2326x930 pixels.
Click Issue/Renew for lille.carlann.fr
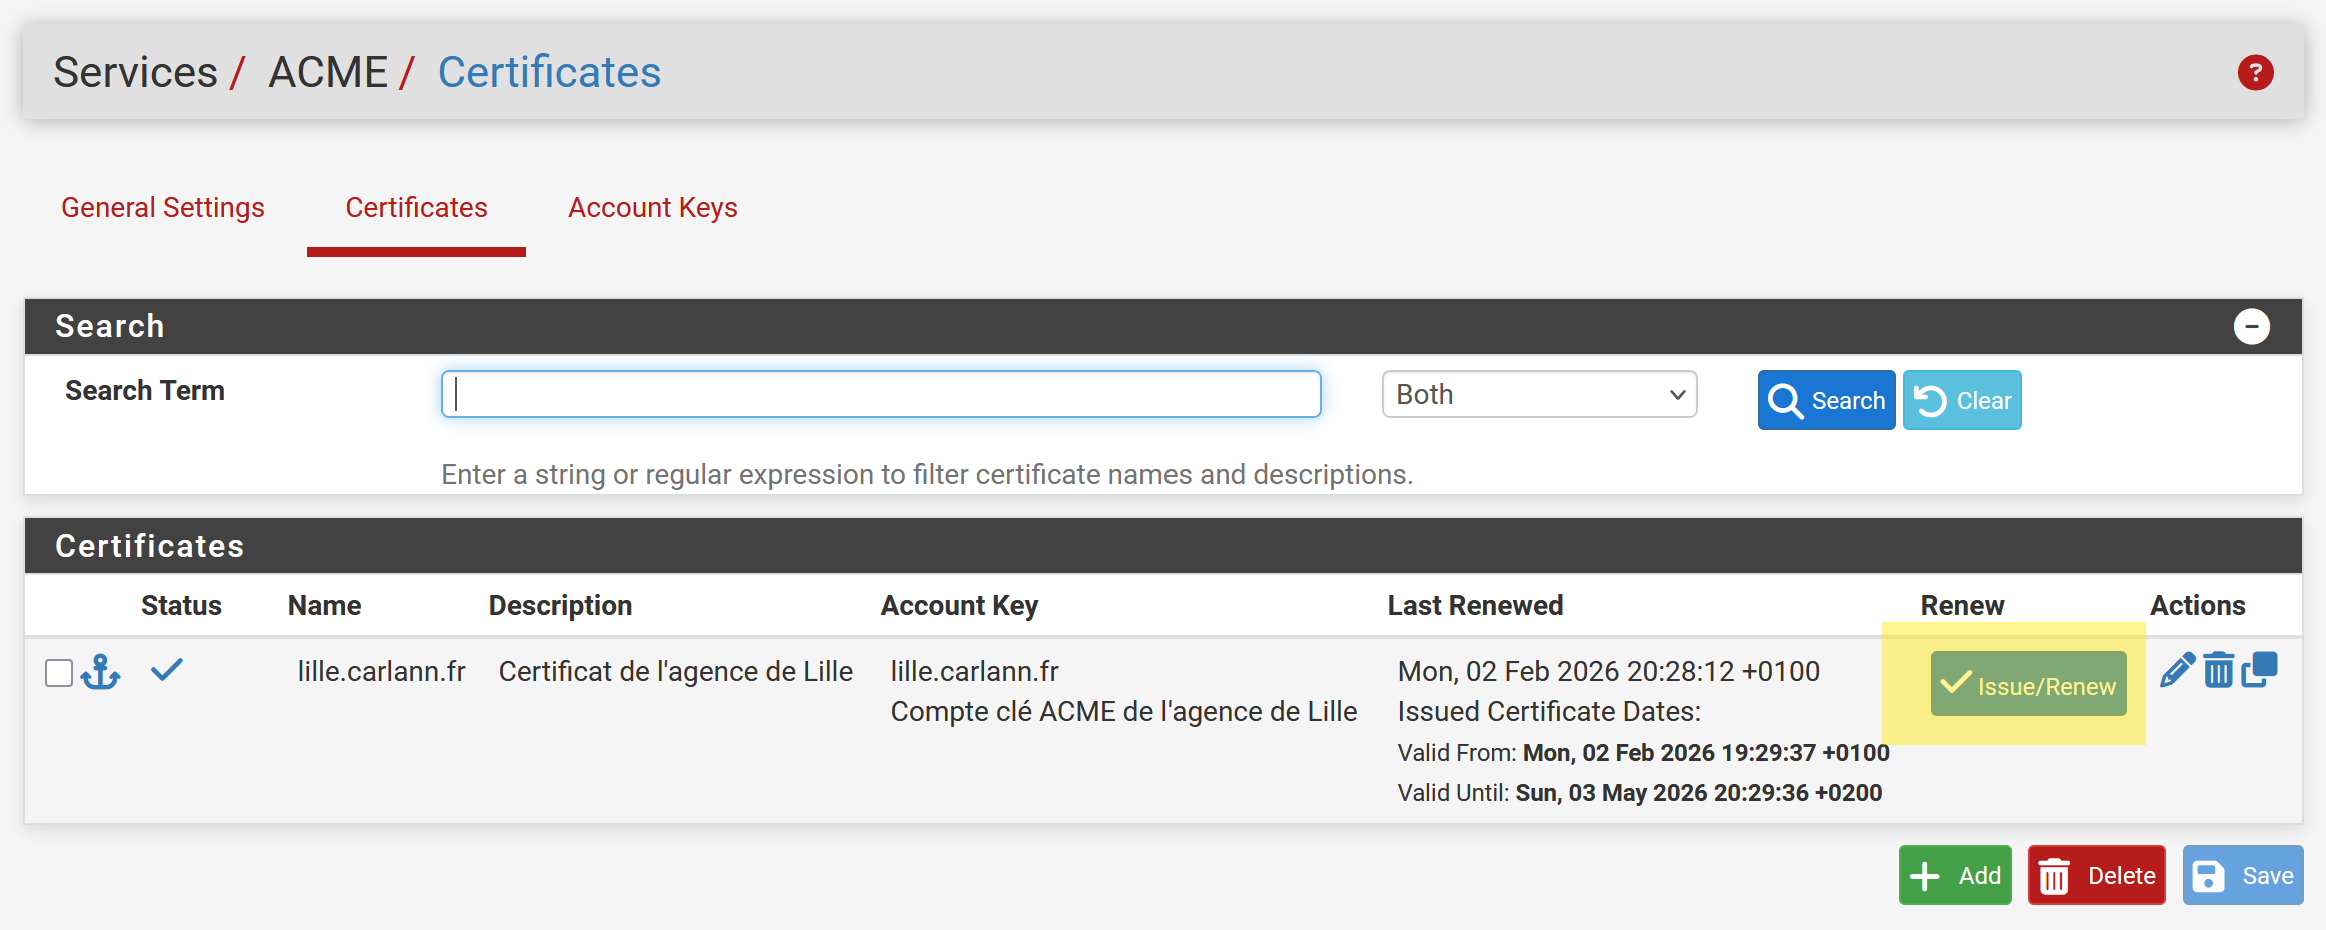coord(2028,684)
